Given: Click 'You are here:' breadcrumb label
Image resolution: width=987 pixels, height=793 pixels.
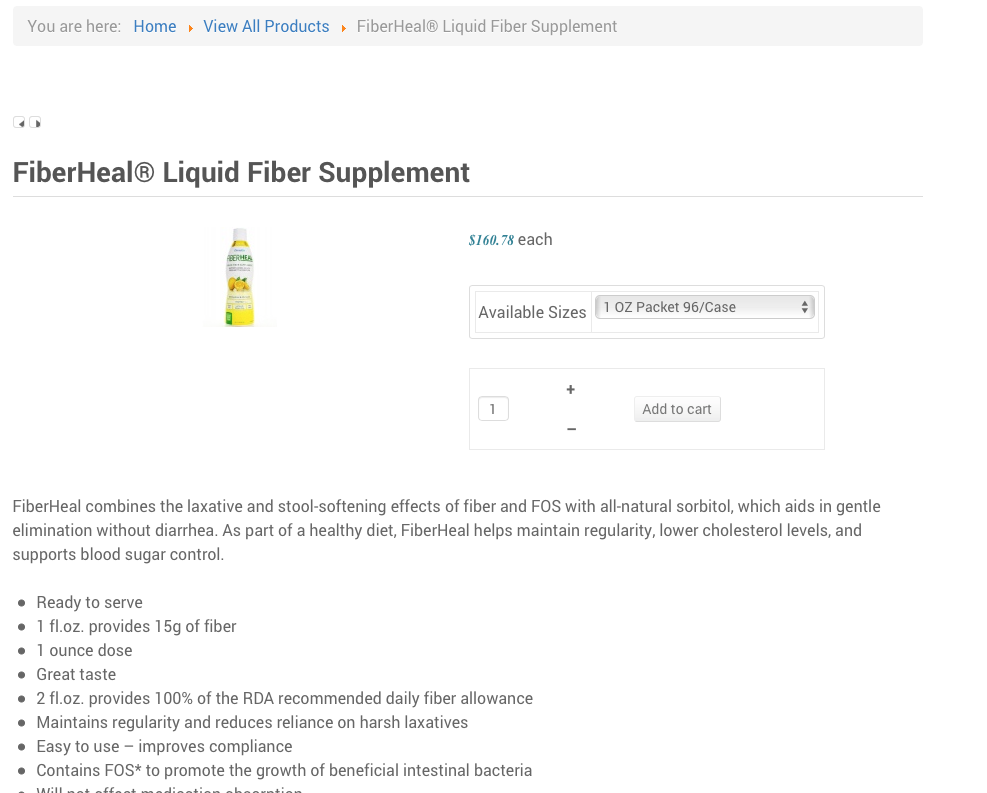Looking at the screenshot, I should click(x=74, y=27).
